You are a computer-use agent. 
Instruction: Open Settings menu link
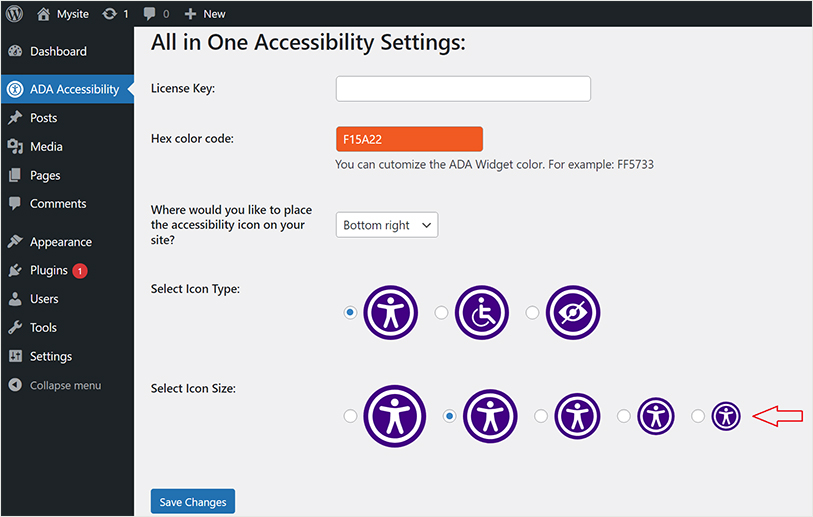click(51, 356)
